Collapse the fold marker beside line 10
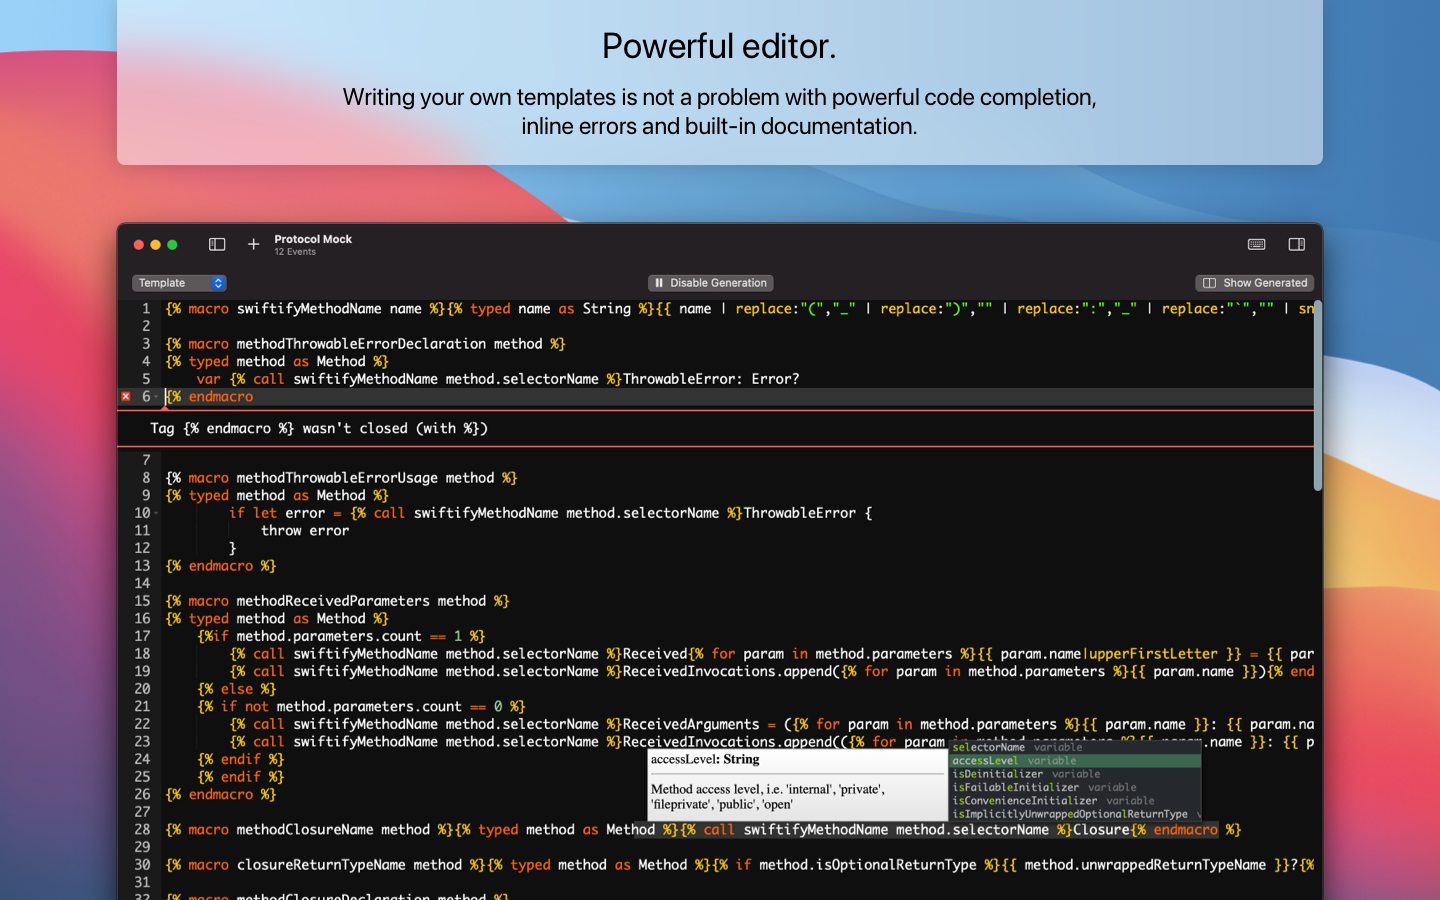Viewport: 1440px width, 900px height. pos(156,512)
